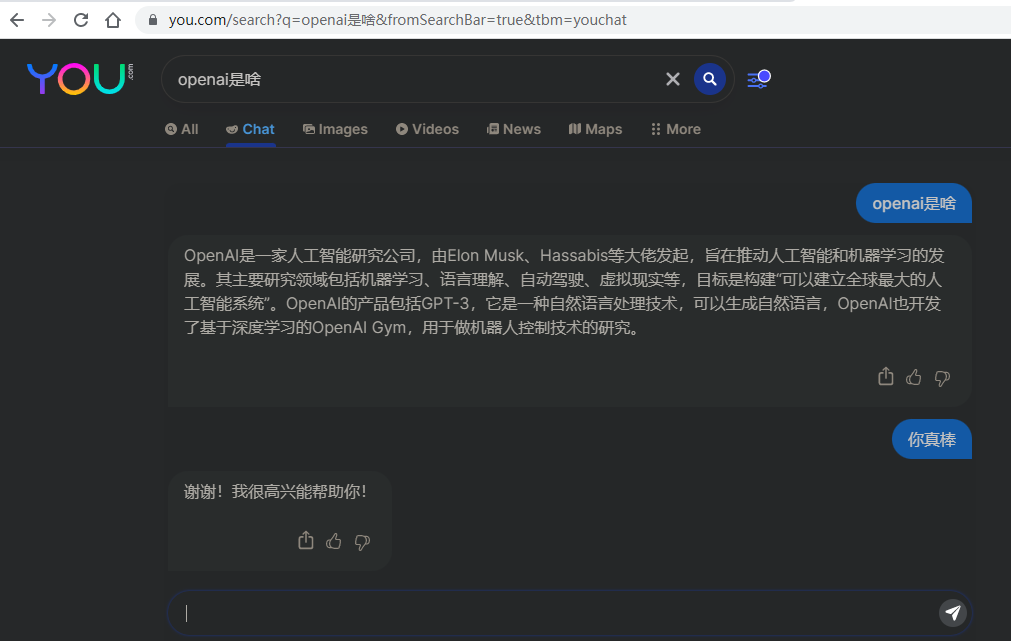Like the '谢谢！我很高兴能帮助你！' reply
This screenshot has height=641, width=1011.
click(333, 541)
